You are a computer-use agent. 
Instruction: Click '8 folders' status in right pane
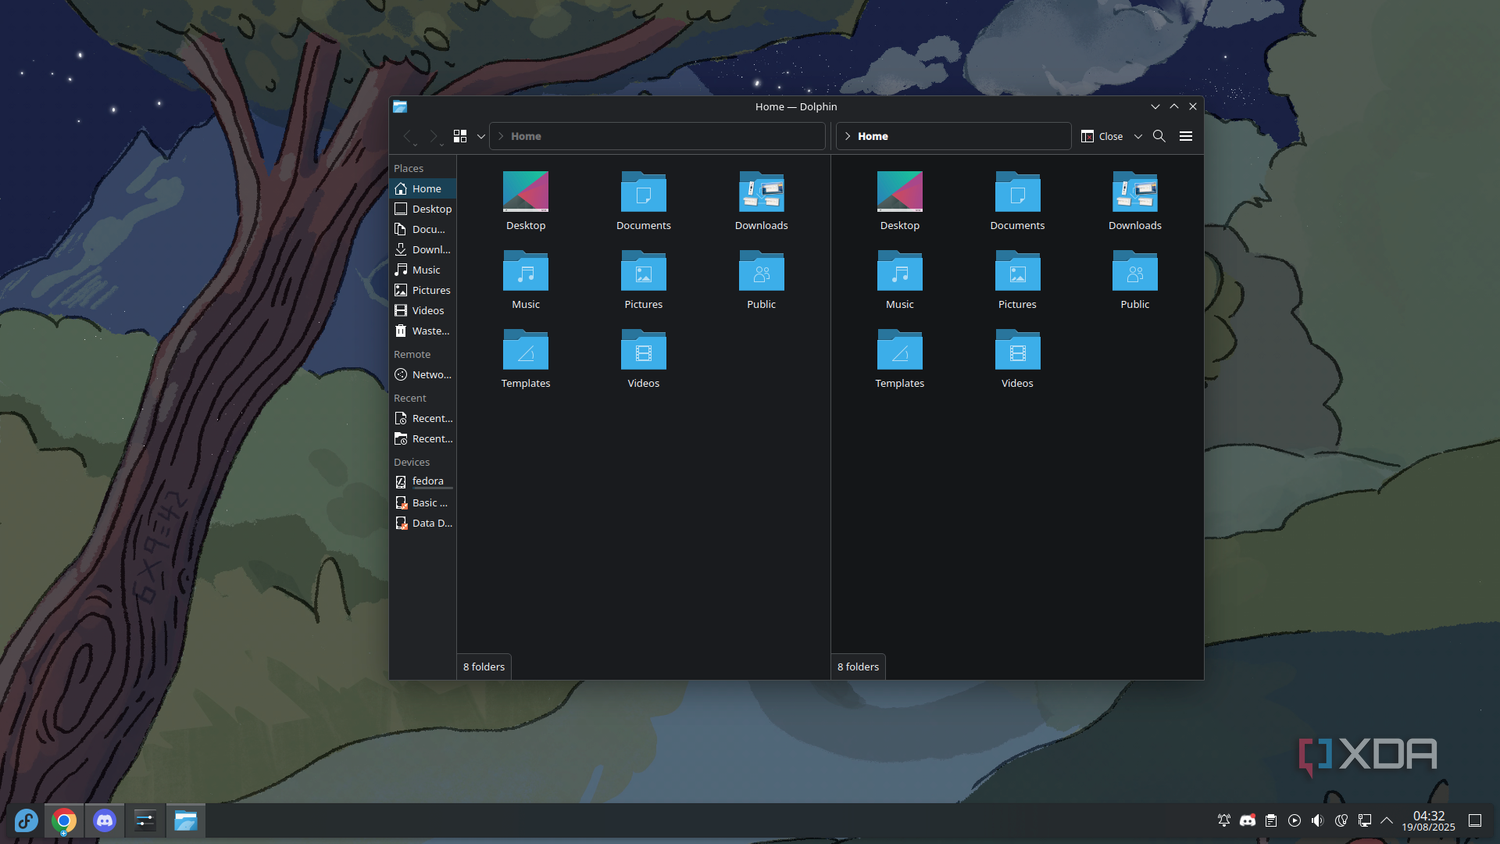point(858,667)
